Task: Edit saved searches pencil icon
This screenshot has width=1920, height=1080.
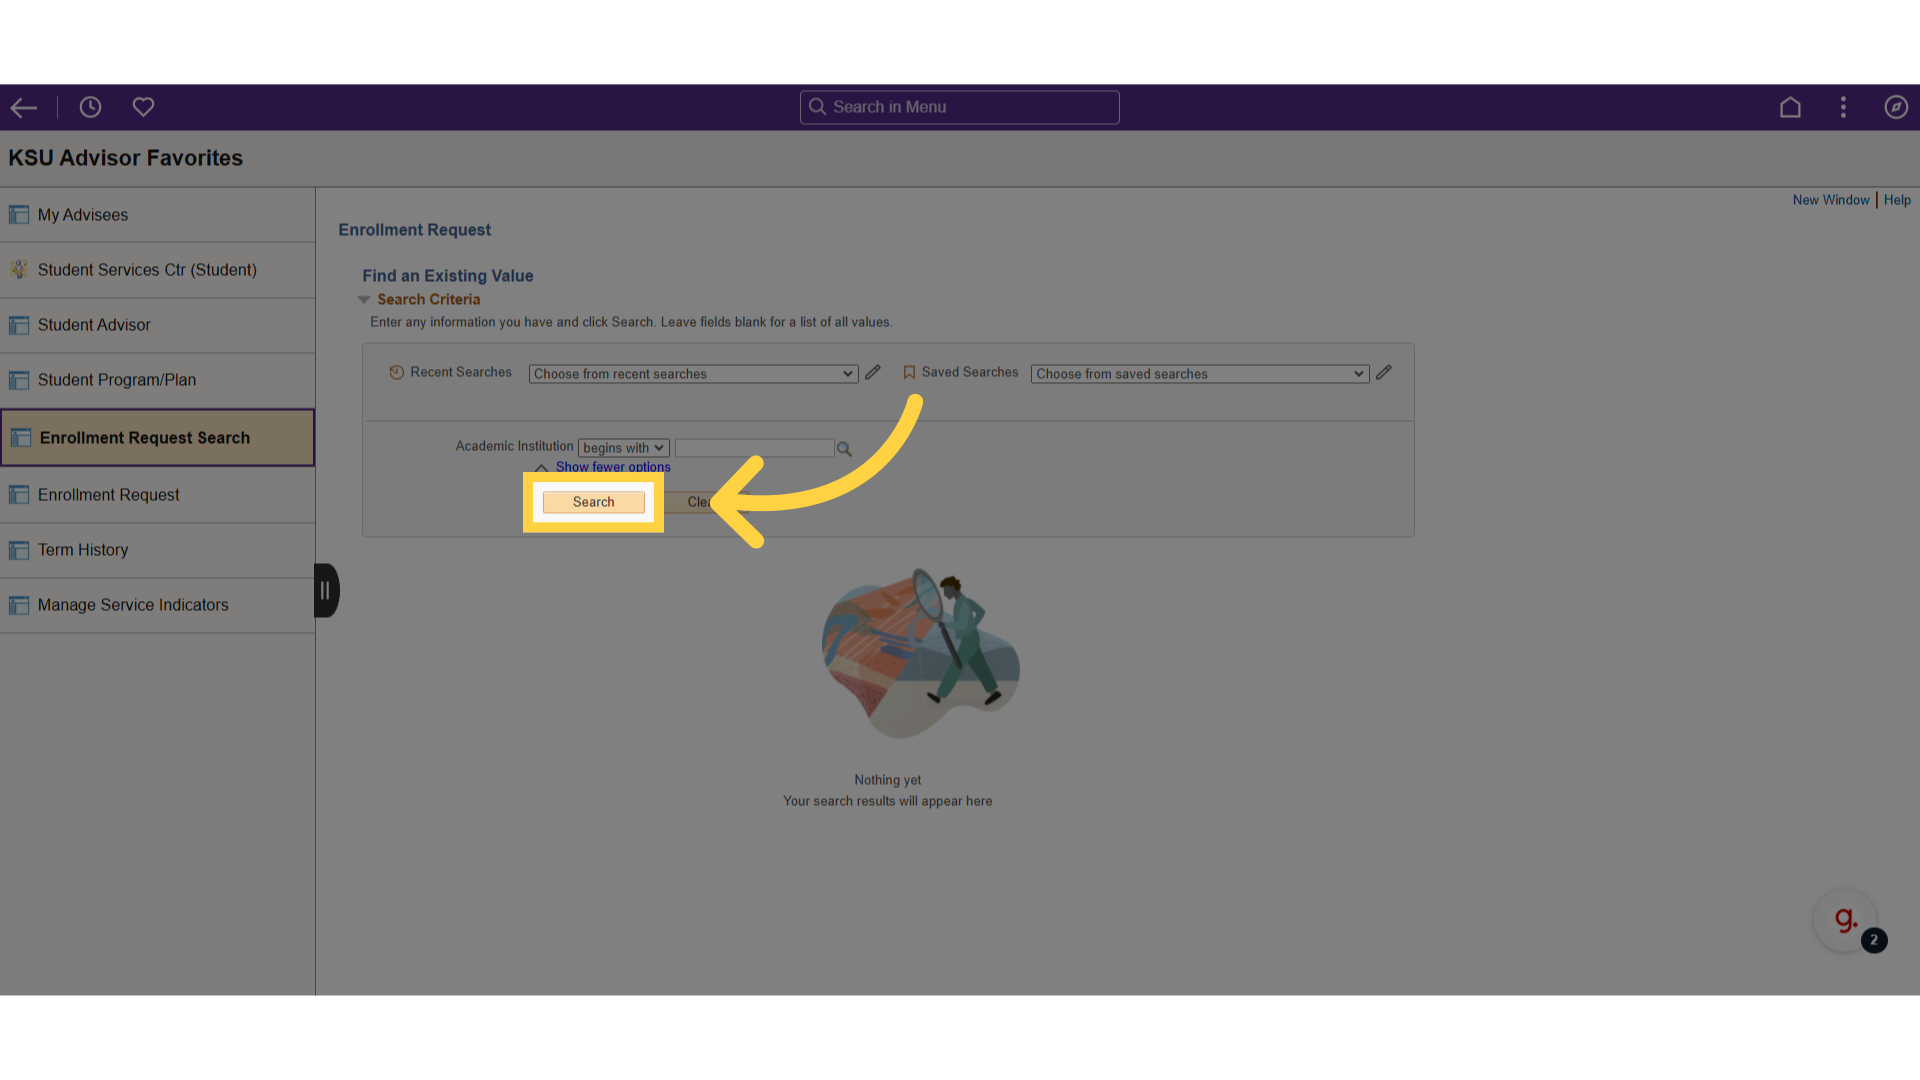Action: tap(1384, 372)
